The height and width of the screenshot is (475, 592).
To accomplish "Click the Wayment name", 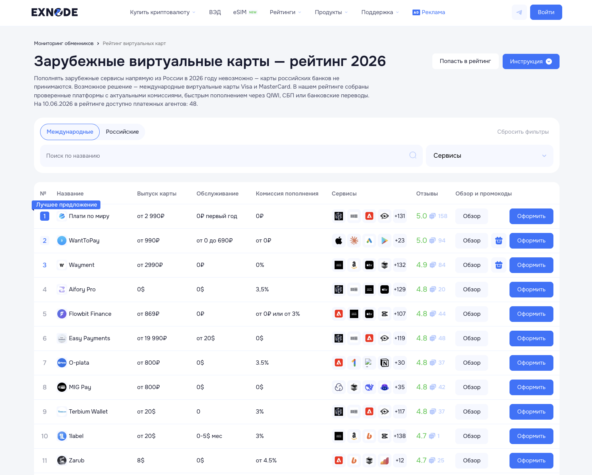I will 82,265.
